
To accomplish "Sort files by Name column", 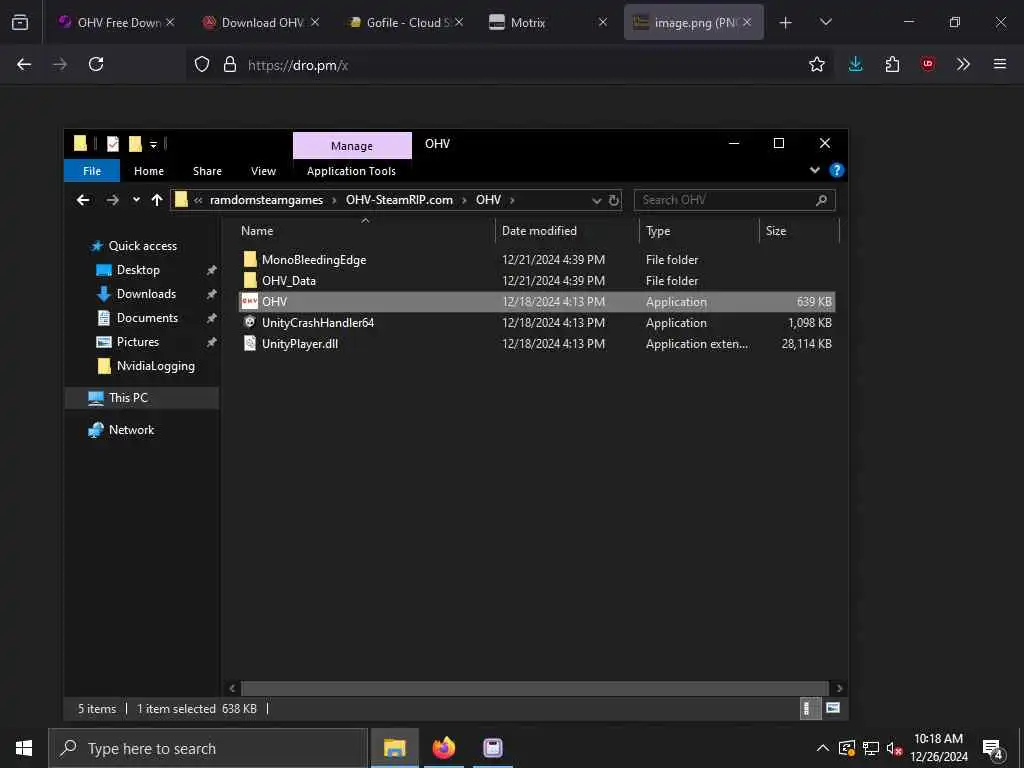I will 257,231.
